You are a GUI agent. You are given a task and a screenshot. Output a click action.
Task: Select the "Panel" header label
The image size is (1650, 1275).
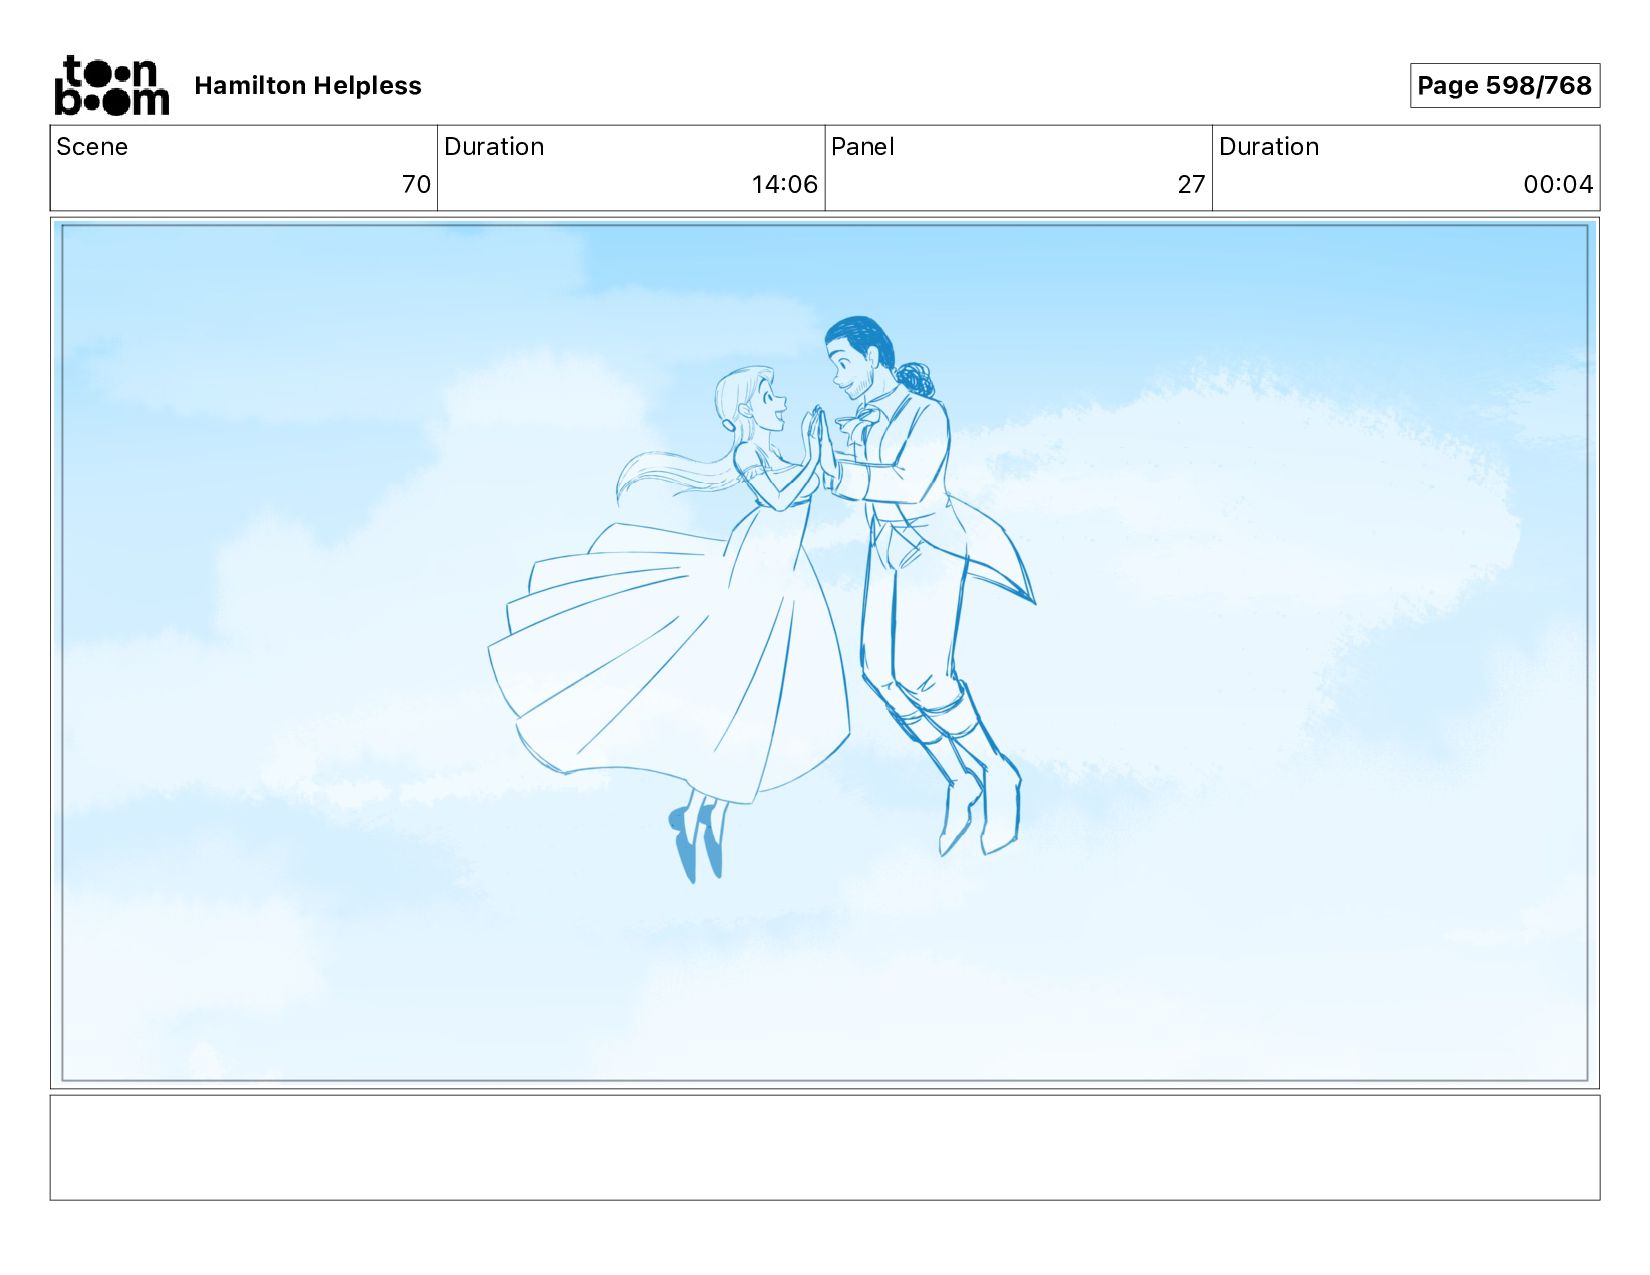(862, 147)
